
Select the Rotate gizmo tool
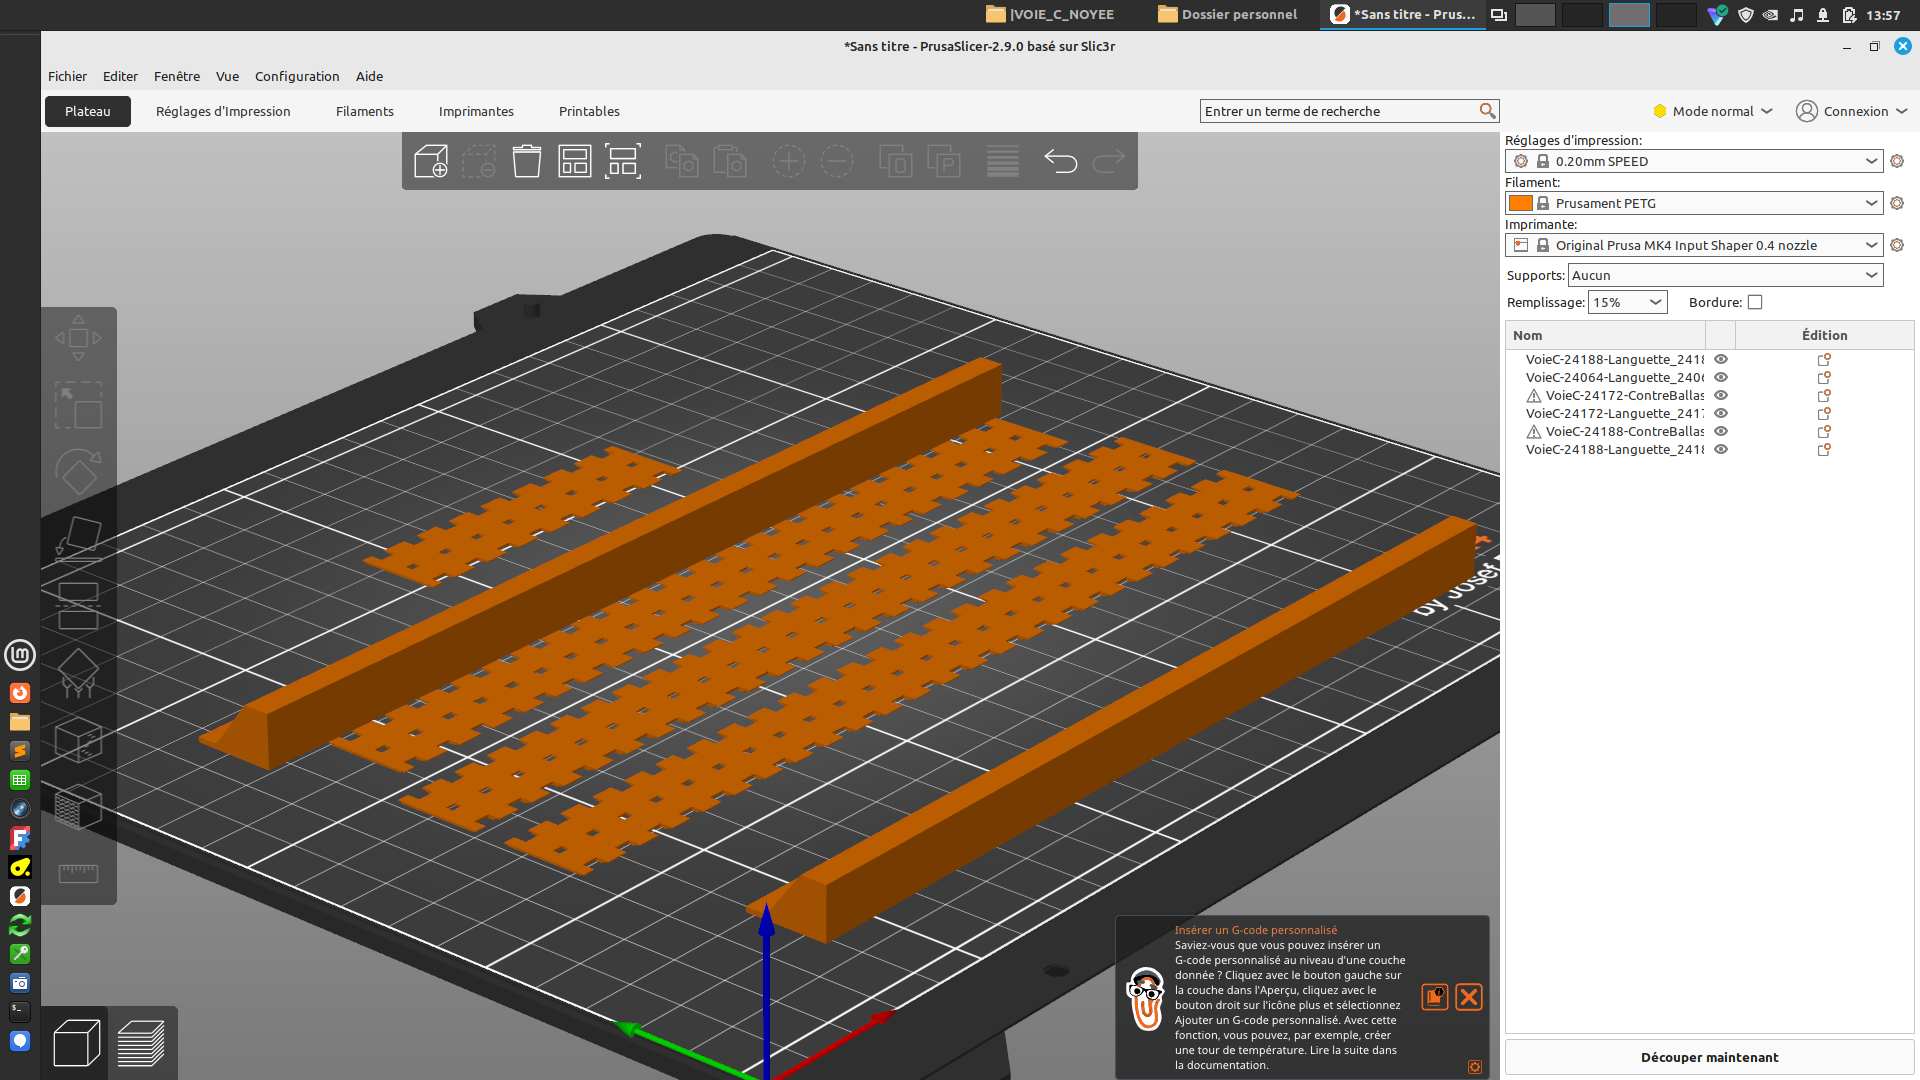pos(78,471)
